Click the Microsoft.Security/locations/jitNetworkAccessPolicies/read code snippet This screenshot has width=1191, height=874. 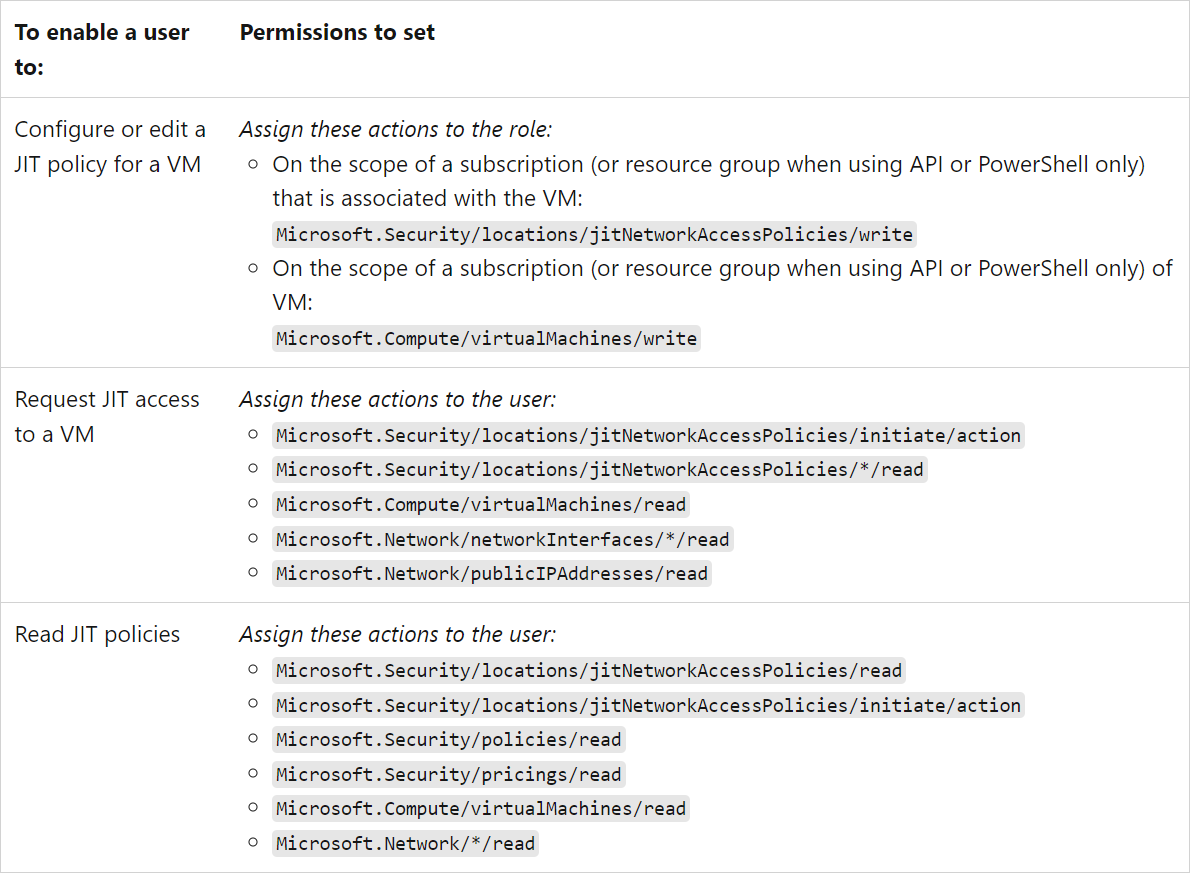click(589, 671)
